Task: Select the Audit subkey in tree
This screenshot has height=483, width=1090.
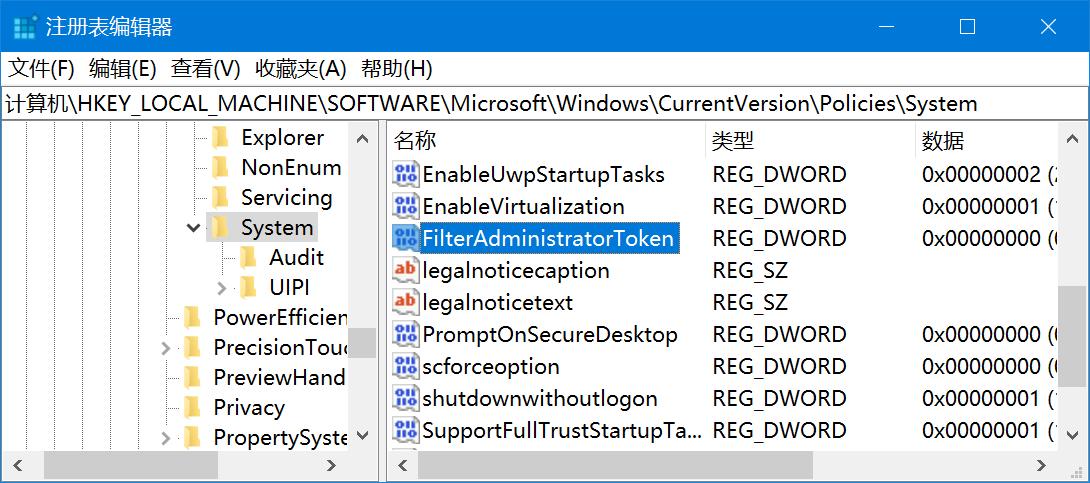Action: pos(296,258)
